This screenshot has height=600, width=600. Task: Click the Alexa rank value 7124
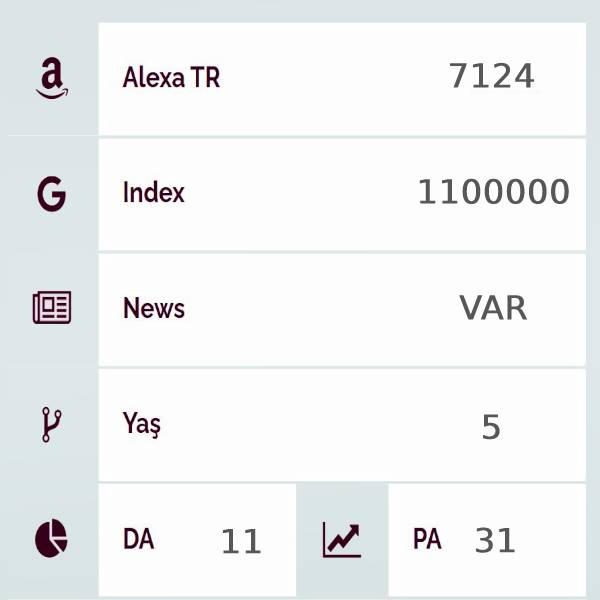[x=492, y=76]
